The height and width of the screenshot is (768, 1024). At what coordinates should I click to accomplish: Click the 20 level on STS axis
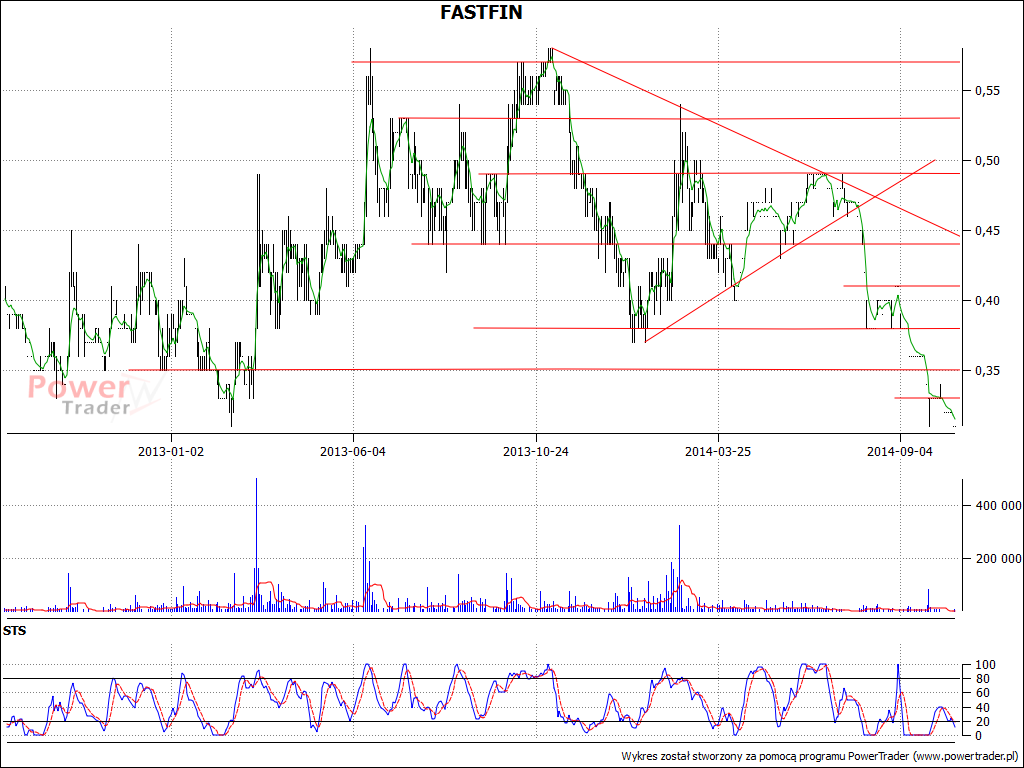tap(982, 722)
